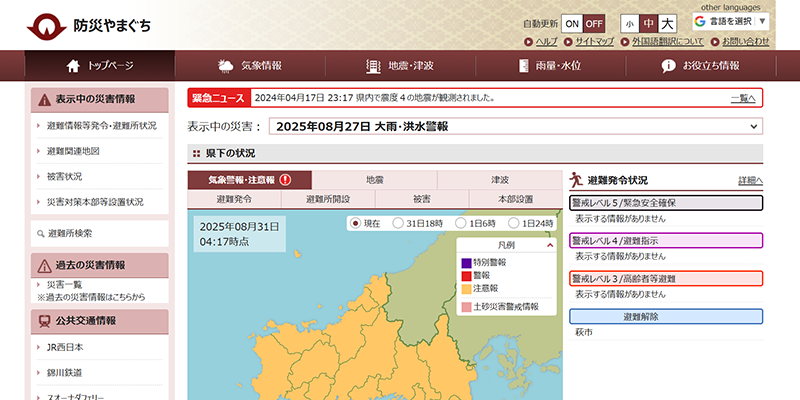
Task: Select the 1日6時 radio button
Action: pyautogui.click(x=460, y=223)
